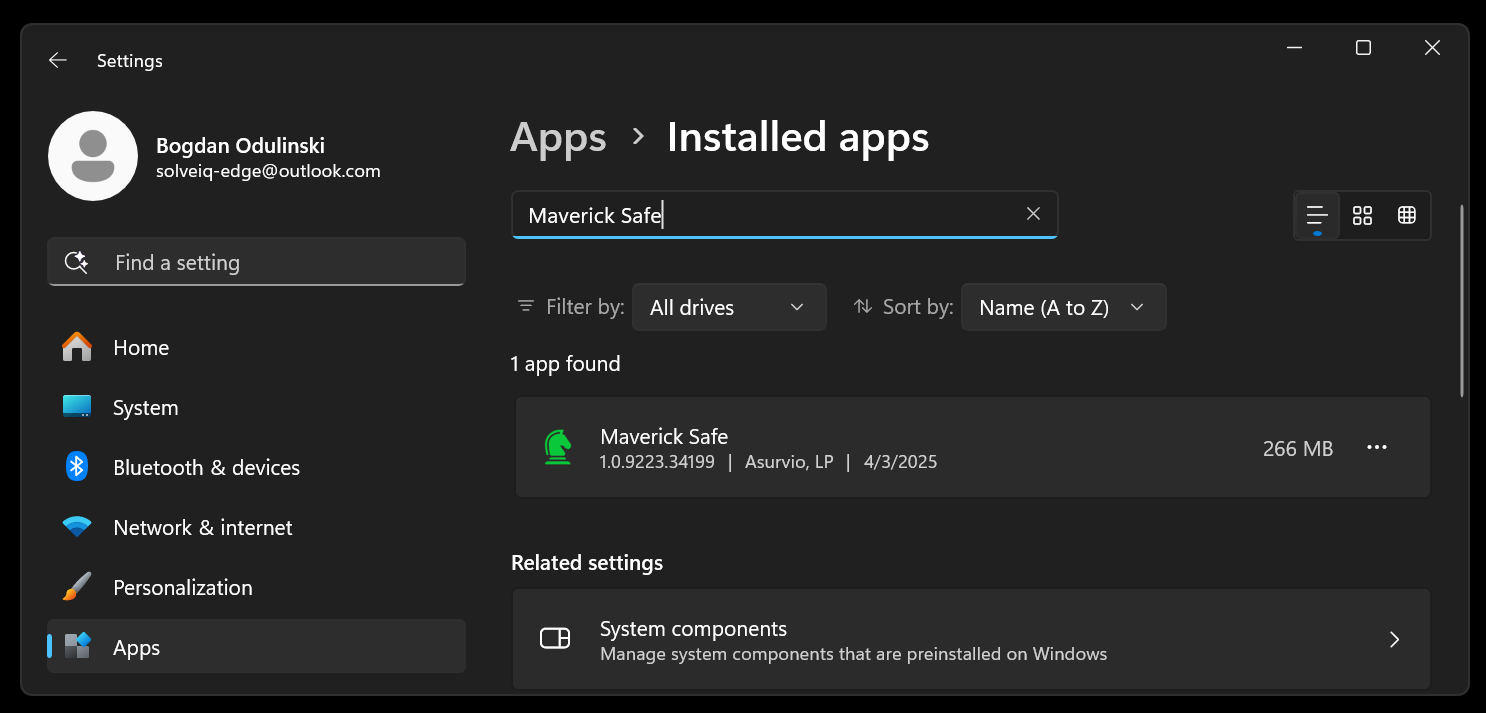Click the Bluetooth icon
1486x713 pixels.
pos(77,466)
